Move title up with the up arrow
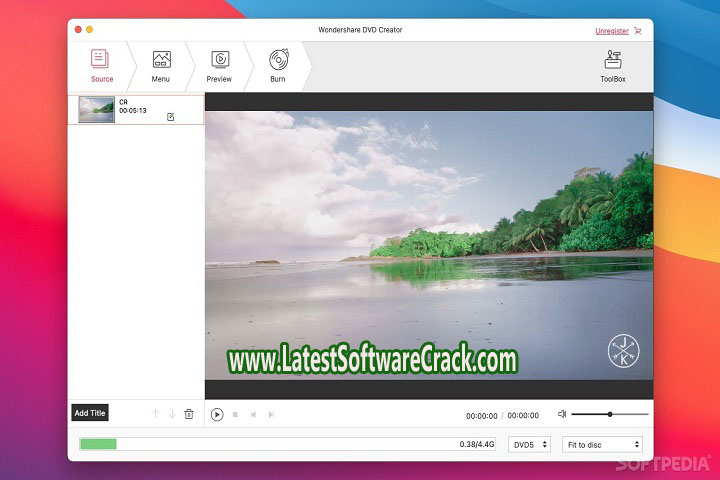The width and height of the screenshot is (720, 480). tap(155, 414)
